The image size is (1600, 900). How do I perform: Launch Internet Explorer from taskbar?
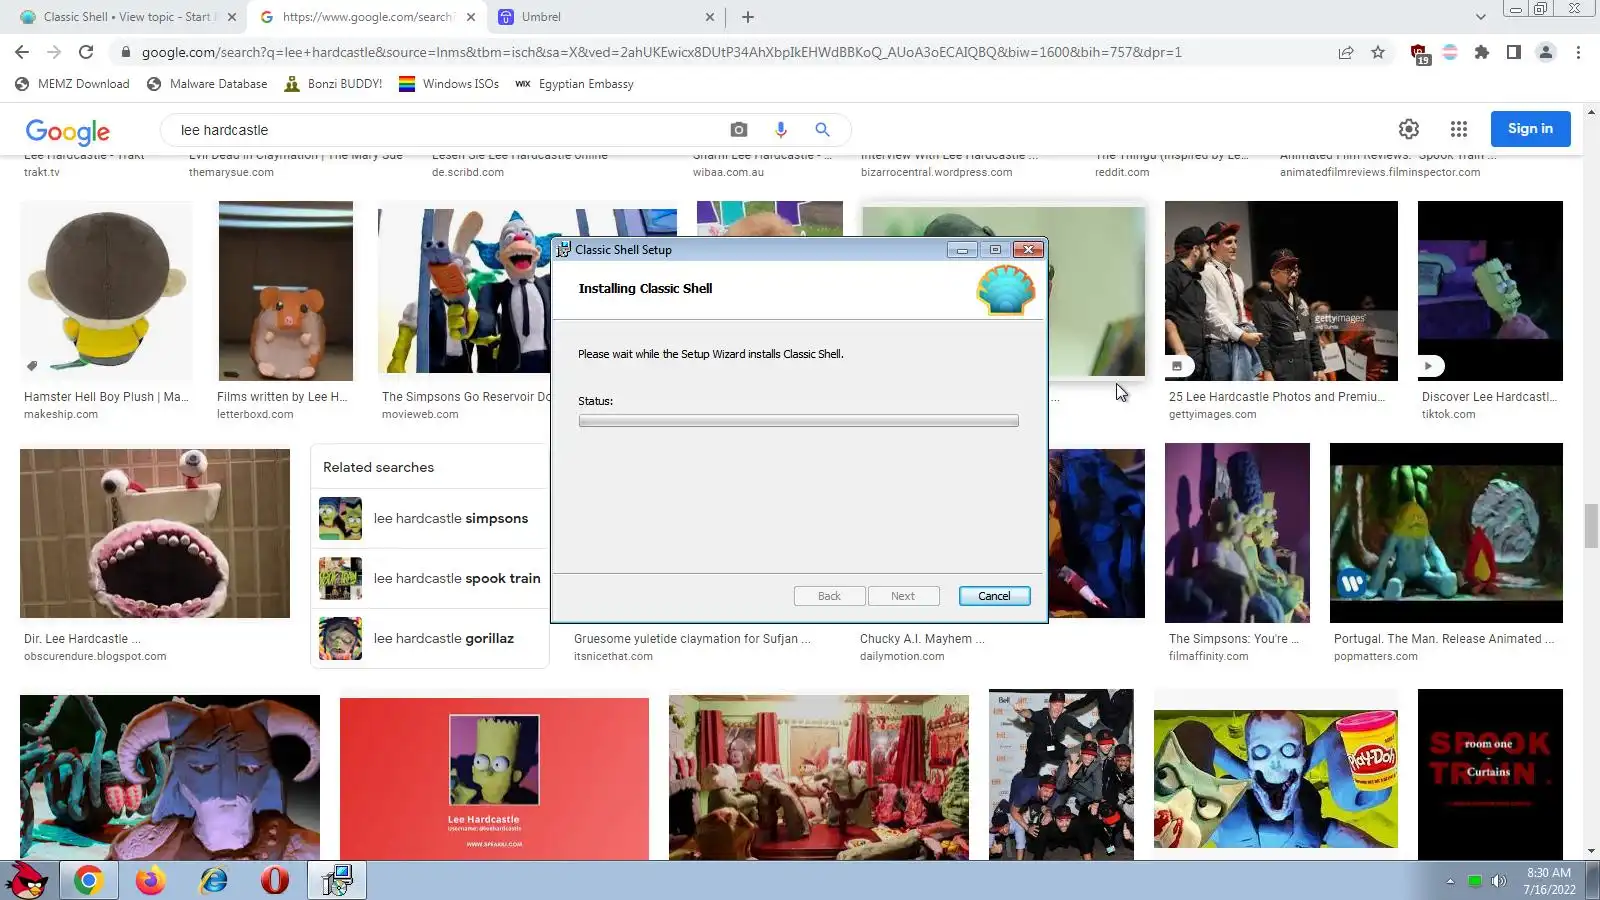213,880
